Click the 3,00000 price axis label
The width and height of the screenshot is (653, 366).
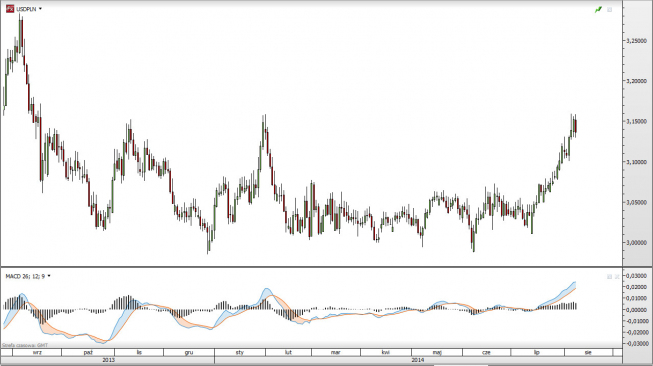[637, 243]
